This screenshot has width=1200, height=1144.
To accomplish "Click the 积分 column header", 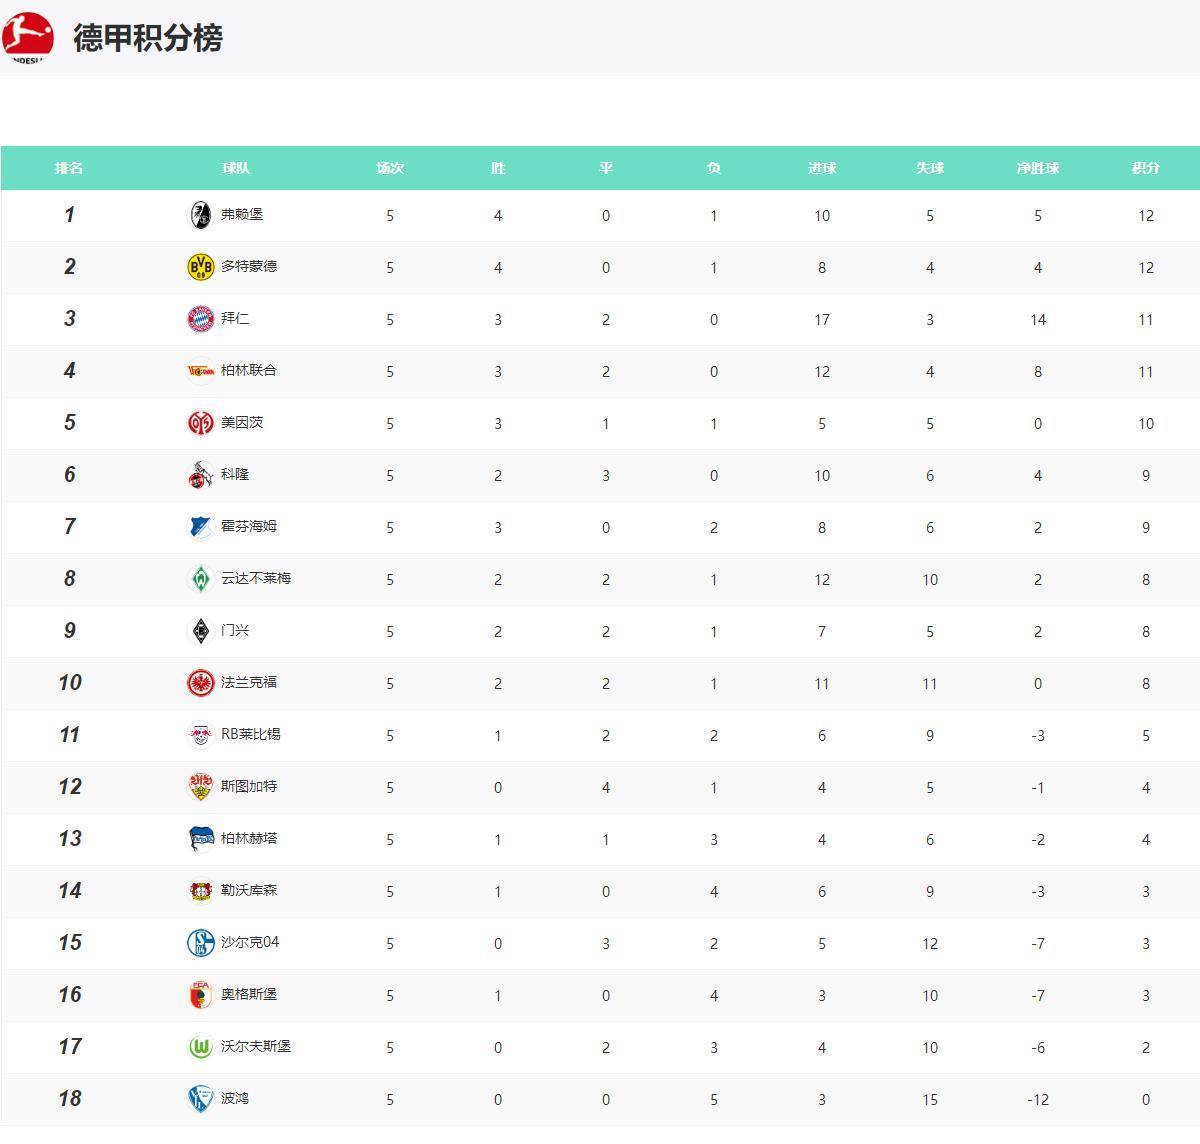I will click(x=1146, y=168).
